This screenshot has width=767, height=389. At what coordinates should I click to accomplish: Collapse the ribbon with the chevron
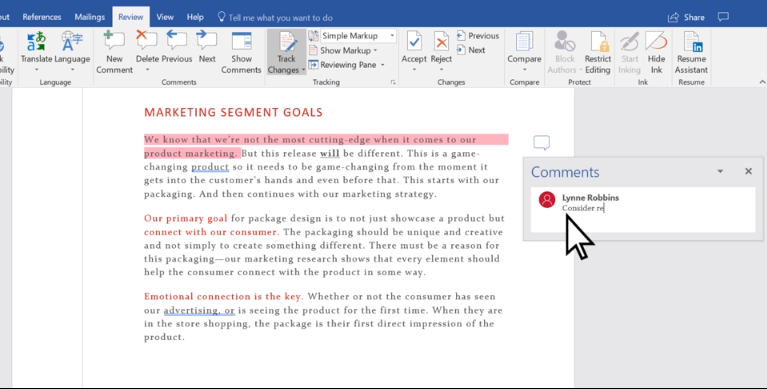[x=762, y=82]
